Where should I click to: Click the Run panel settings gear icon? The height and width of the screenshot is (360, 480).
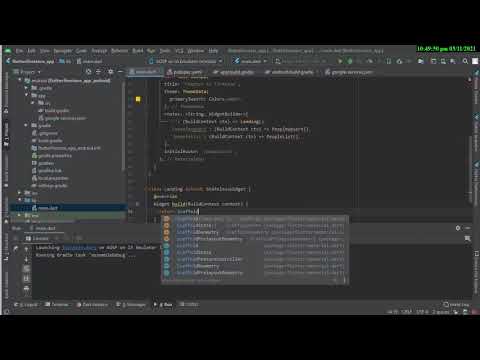(458, 228)
